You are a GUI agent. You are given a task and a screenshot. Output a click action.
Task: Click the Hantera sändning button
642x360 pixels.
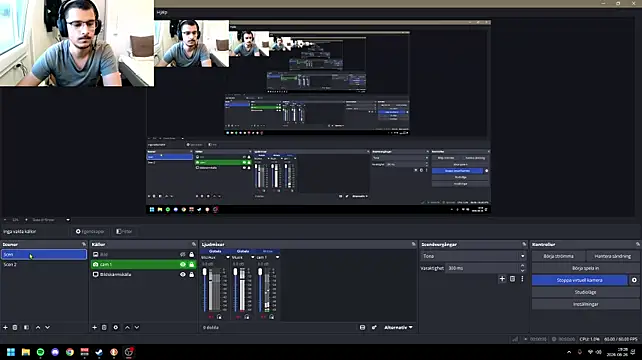coord(613,256)
